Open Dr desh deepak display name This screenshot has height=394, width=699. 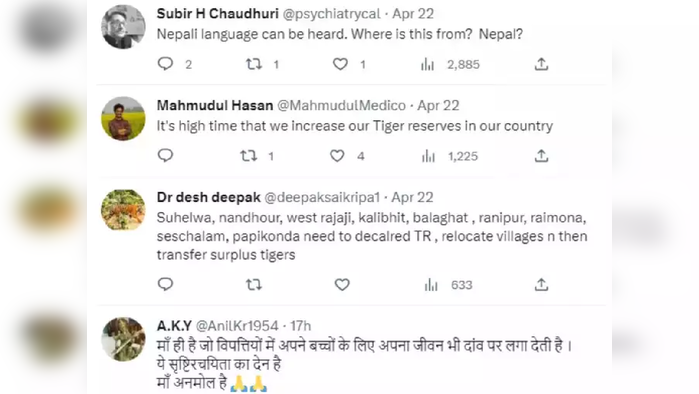click(x=209, y=197)
